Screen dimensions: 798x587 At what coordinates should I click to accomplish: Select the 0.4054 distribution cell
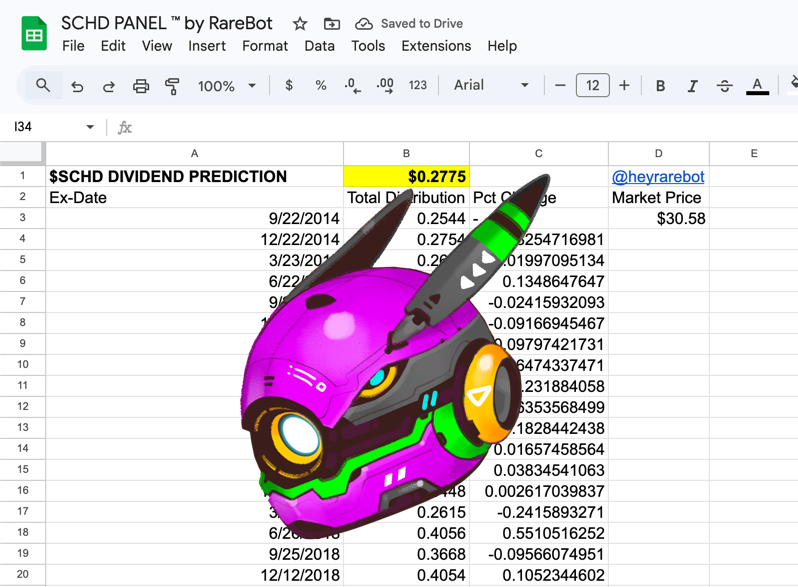(x=406, y=575)
